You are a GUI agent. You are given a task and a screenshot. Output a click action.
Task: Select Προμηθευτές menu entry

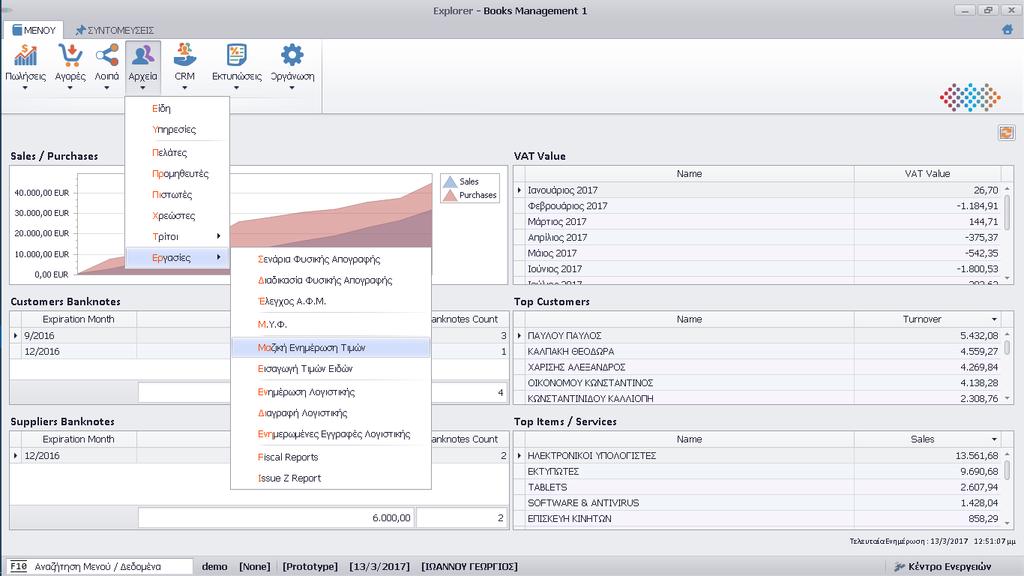coord(180,174)
